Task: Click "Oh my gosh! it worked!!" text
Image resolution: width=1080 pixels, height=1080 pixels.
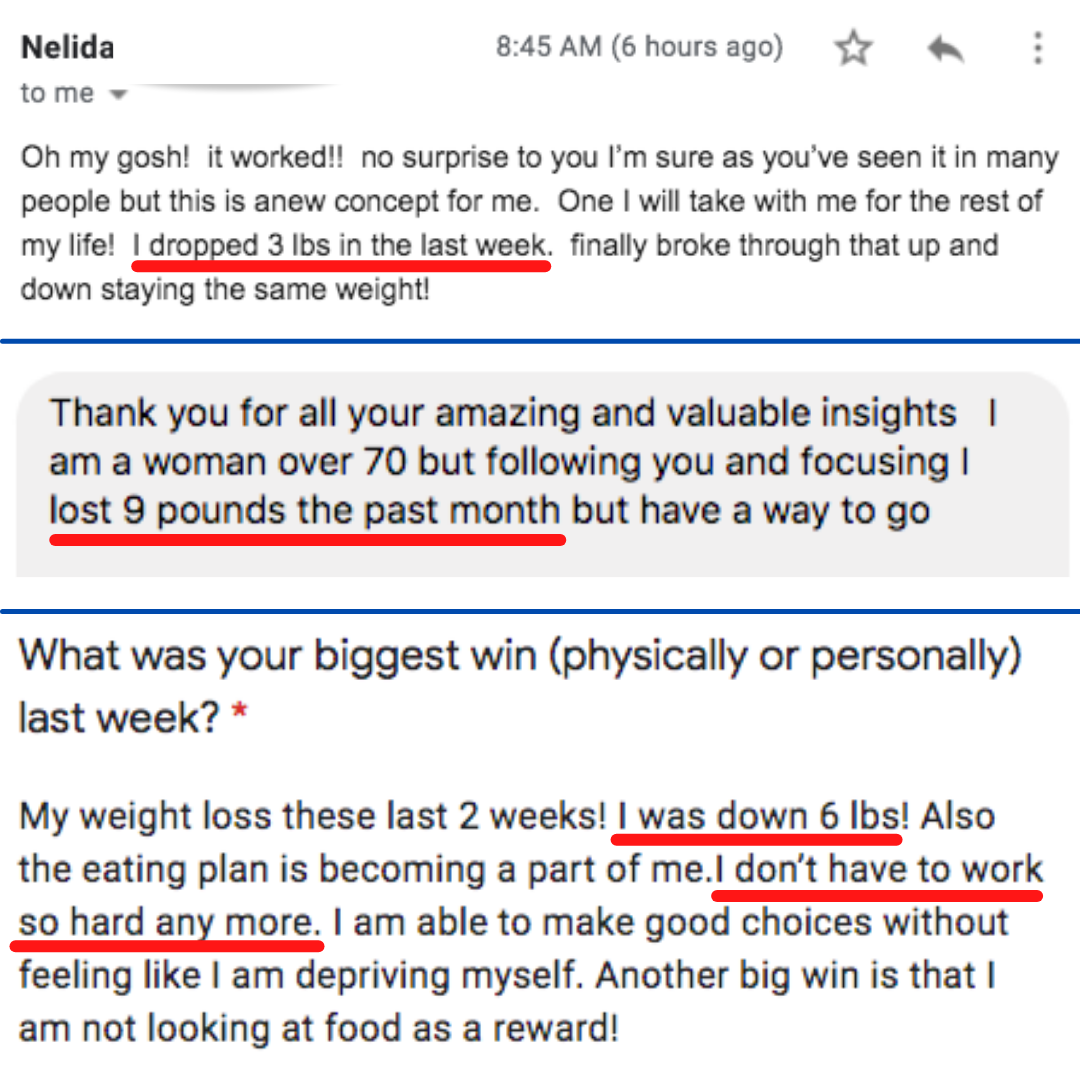Action: [x=182, y=158]
